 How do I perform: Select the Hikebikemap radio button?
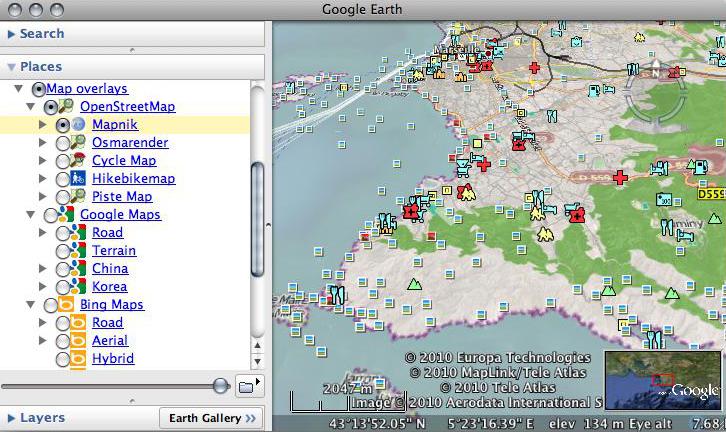[x=63, y=179]
